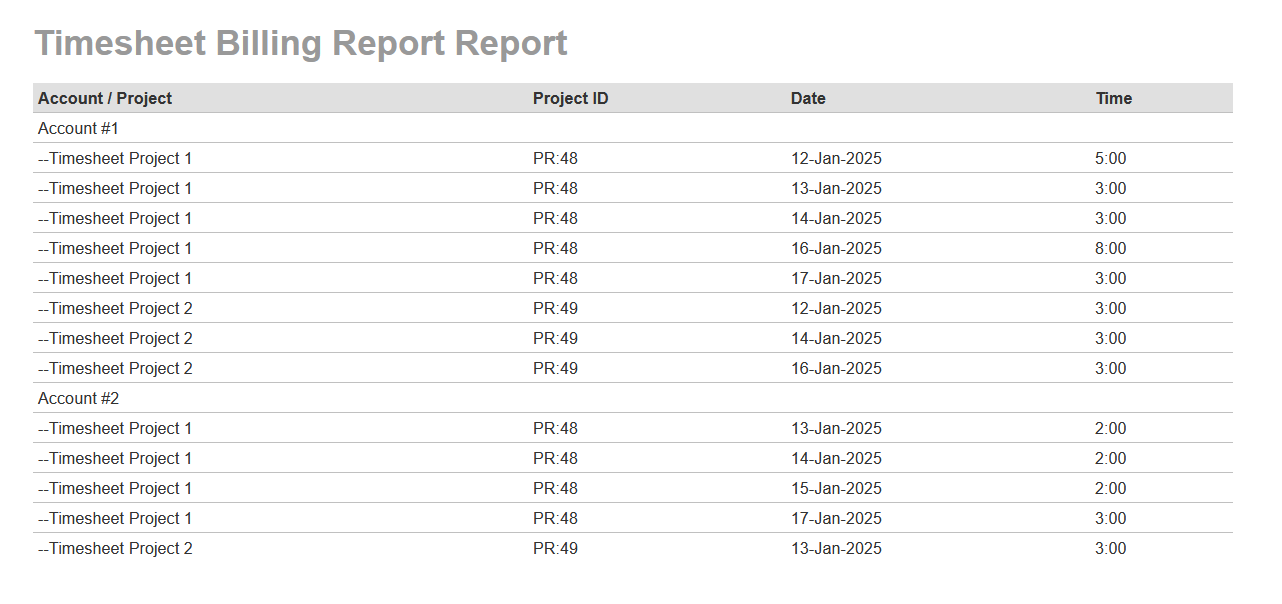
Task: Click PR:49 in the 16-Jan-2025 row
Action: coord(555,368)
